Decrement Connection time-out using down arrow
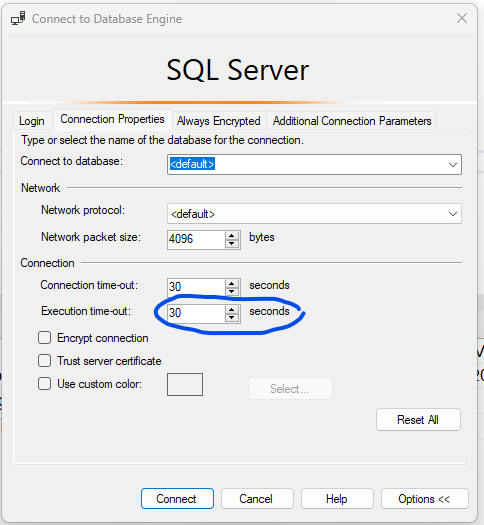This screenshot has width=484, height=525. (232, 292)
